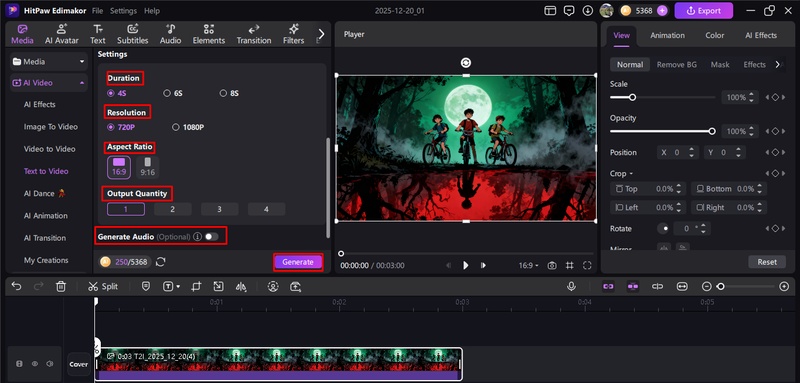Select the 6S duration option
Viewport: 800px width, 383px height.
coord(173,93)
